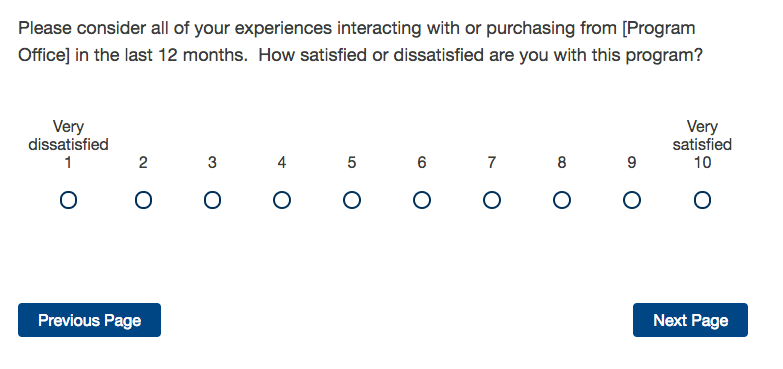
Task: Go to the Next Page button
Action: point(690,320)
